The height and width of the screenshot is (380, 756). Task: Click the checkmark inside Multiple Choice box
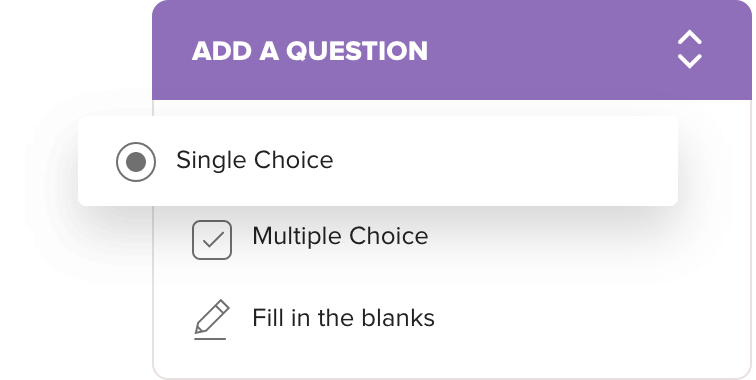(213, 239)
